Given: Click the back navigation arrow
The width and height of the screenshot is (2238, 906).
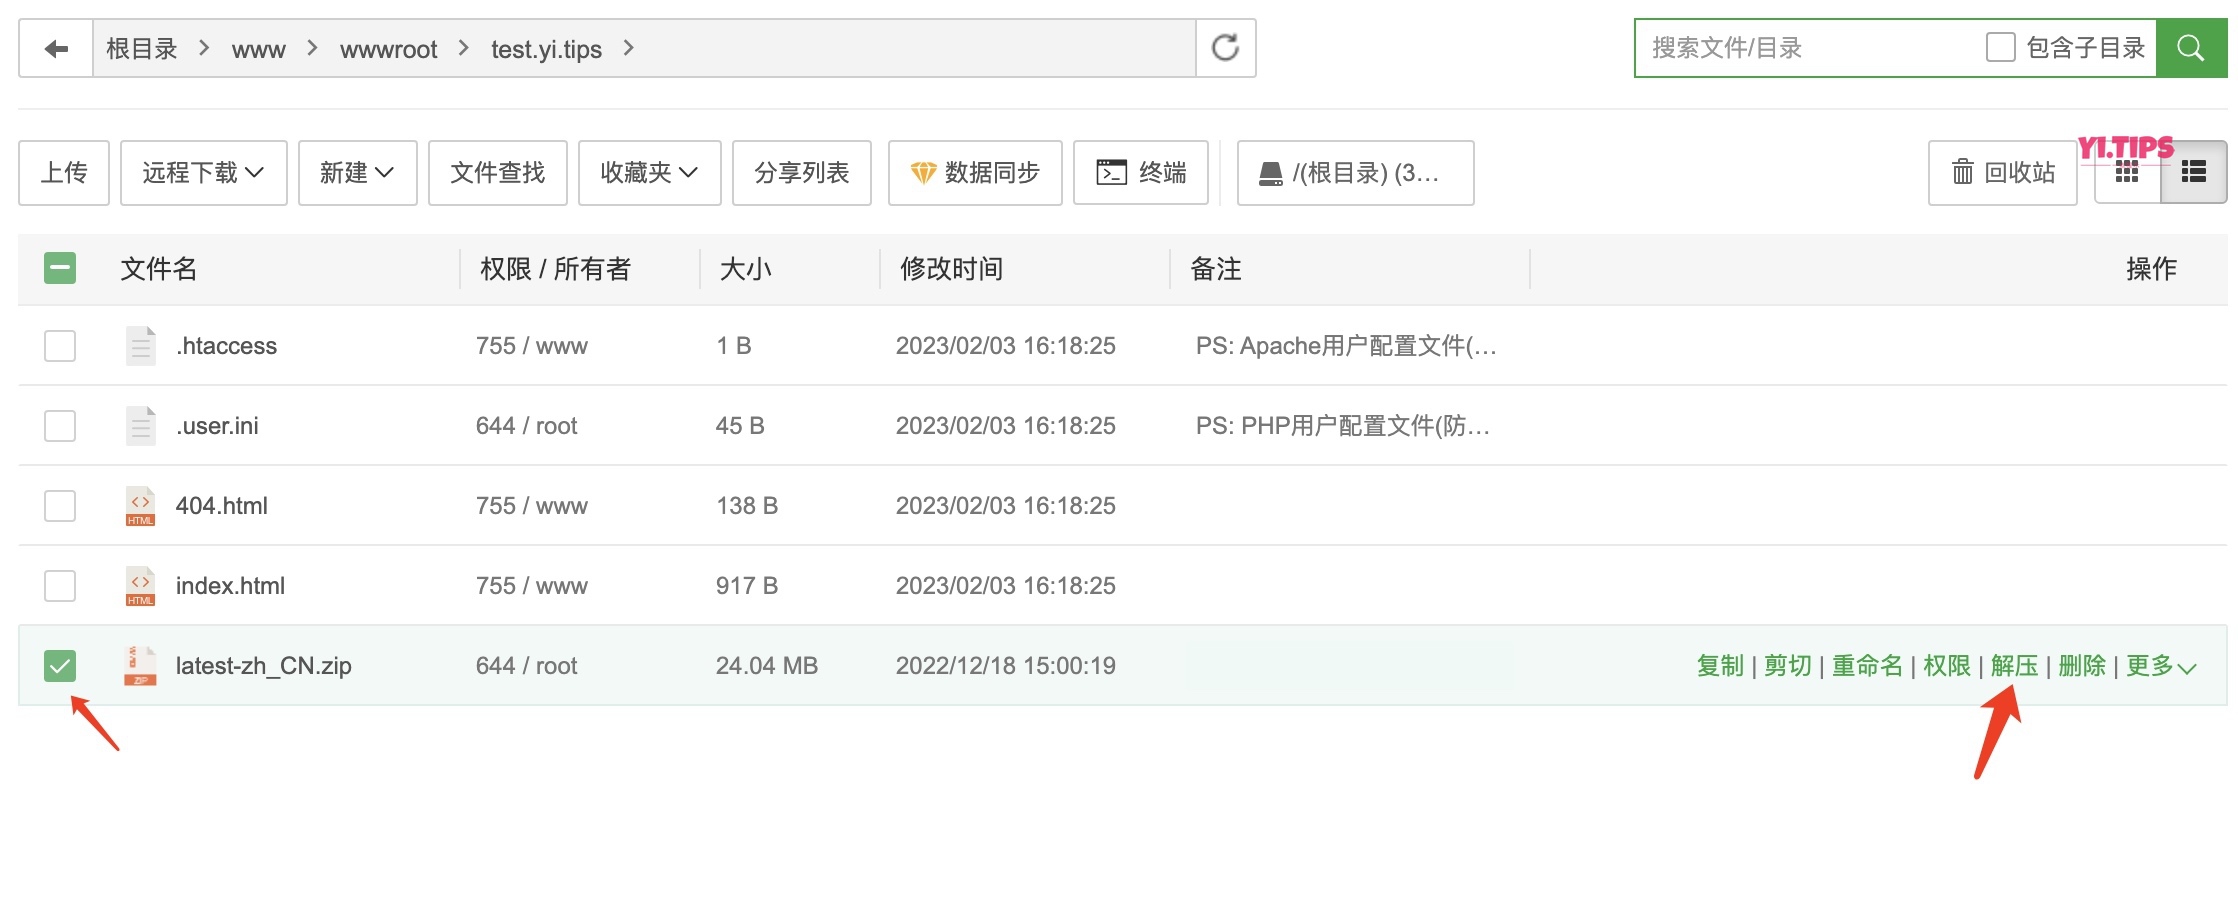Looking at the screenshot, I should coord(56,47).
